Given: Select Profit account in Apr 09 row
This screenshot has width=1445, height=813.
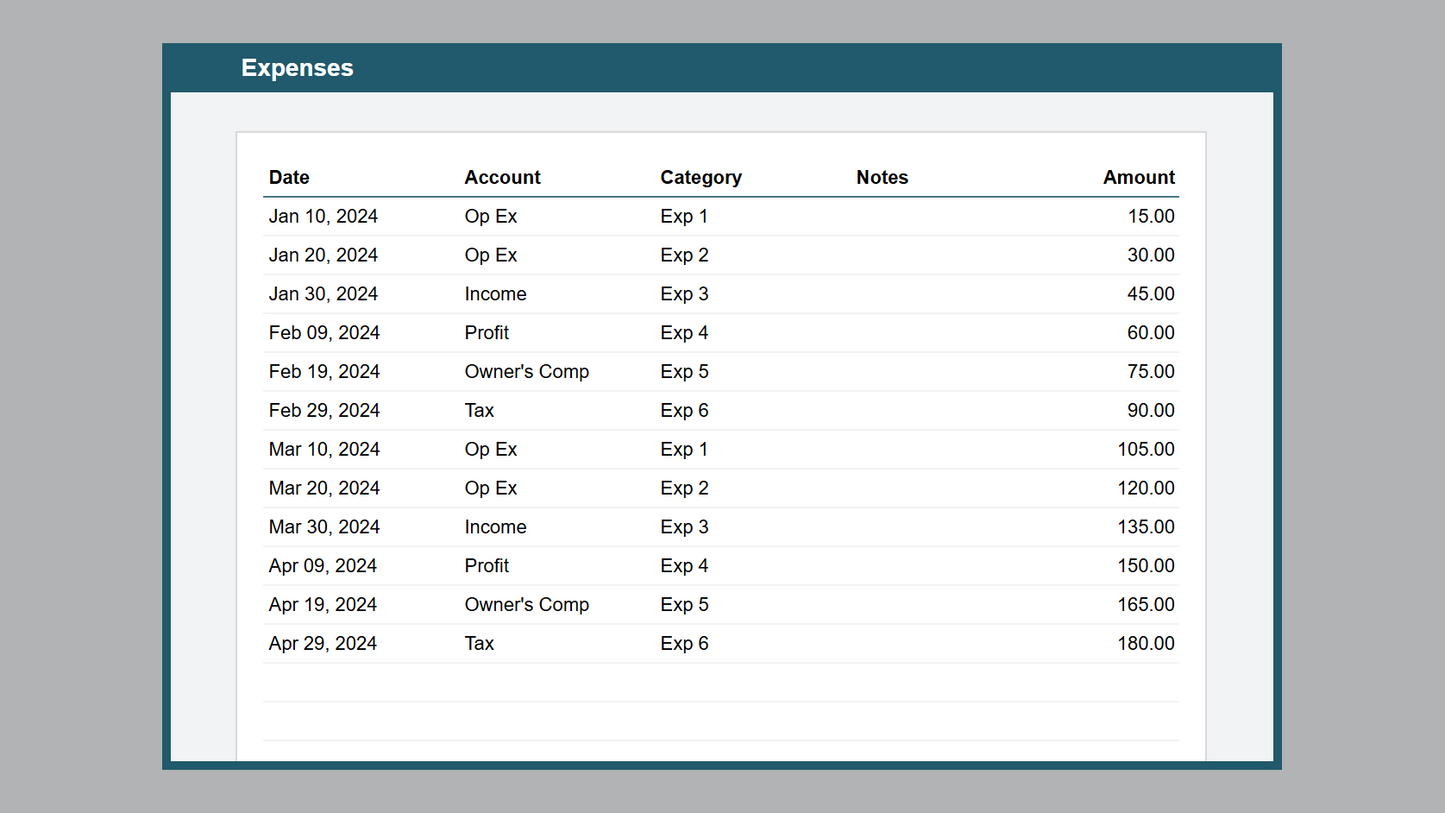Looking at the screenshot, I should coord(487,566).
